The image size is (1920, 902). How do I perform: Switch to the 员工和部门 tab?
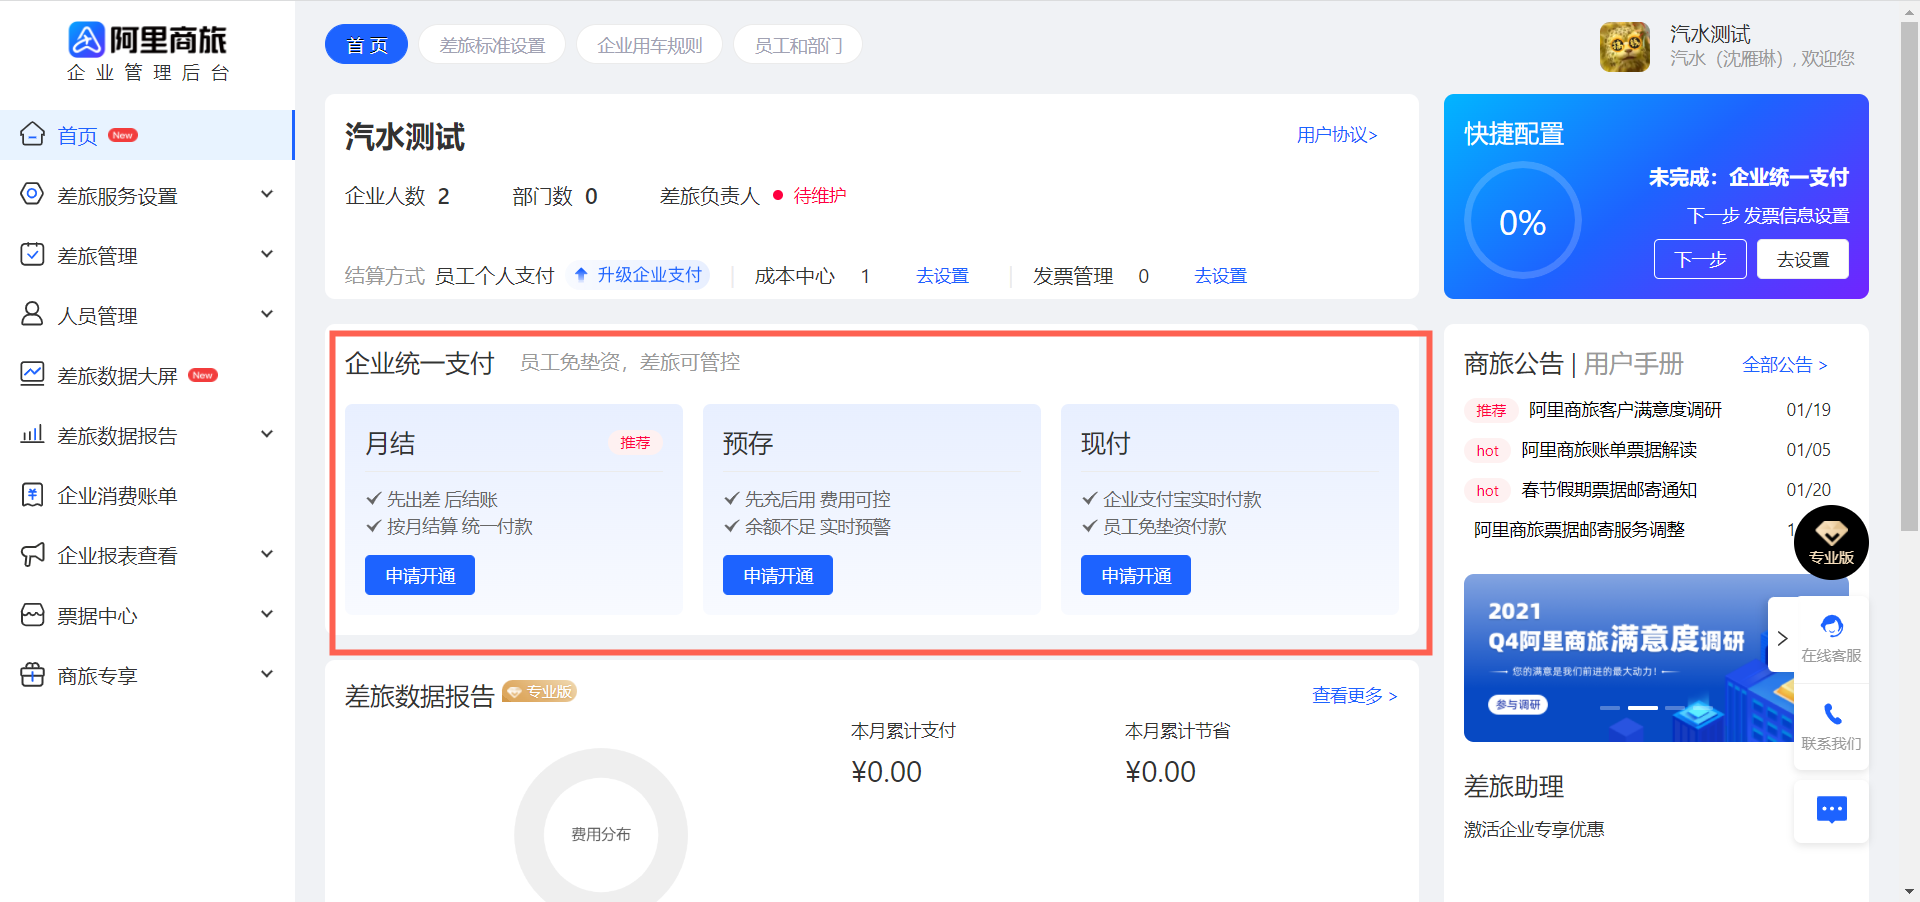pyautogui.click(x=798, y=45)
